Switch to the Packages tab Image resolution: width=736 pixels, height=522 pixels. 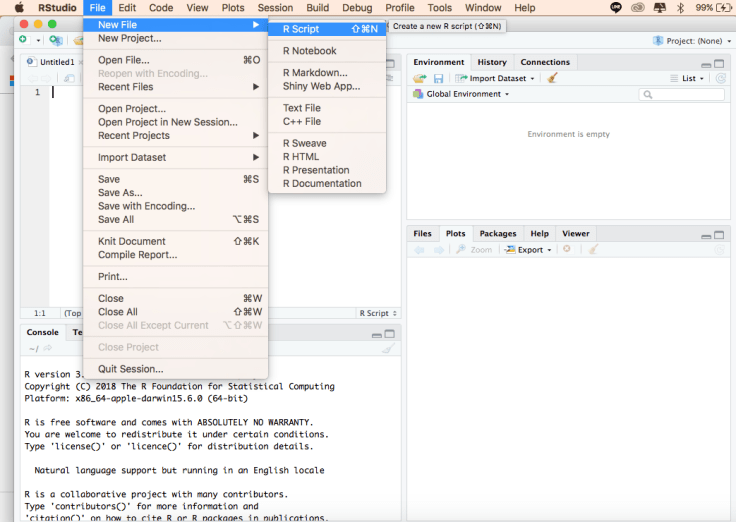[x=498, y=233]
